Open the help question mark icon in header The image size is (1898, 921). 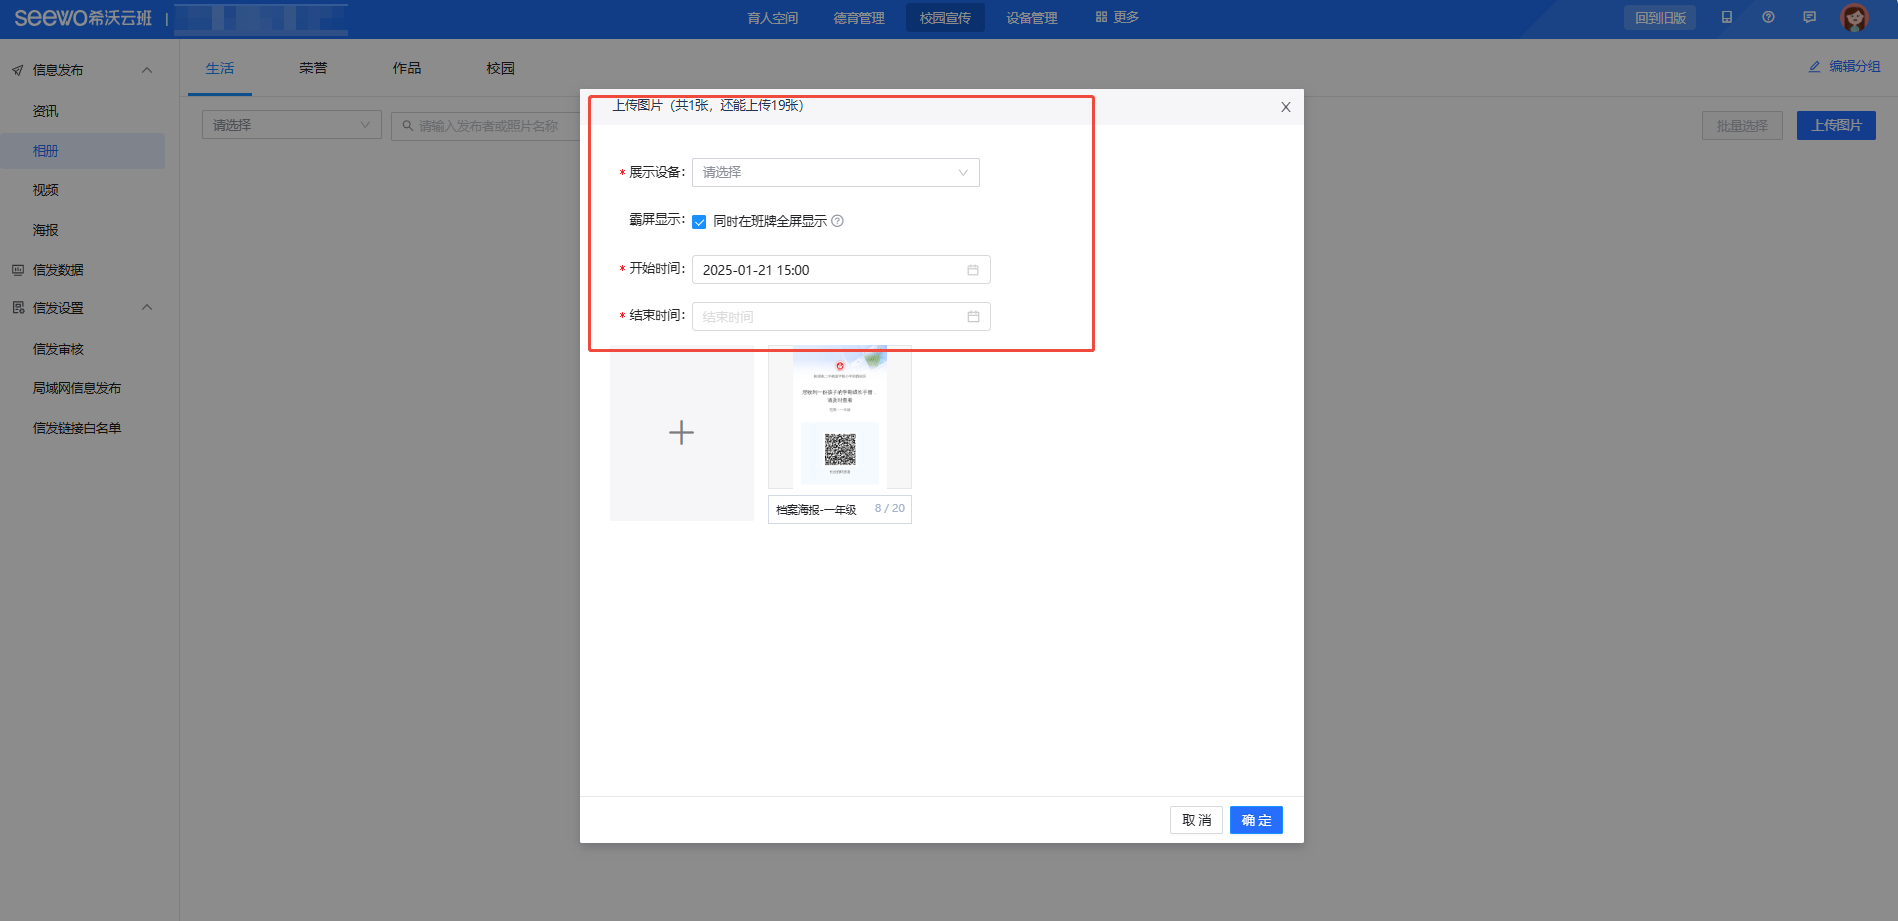(x=1768, y=17)
